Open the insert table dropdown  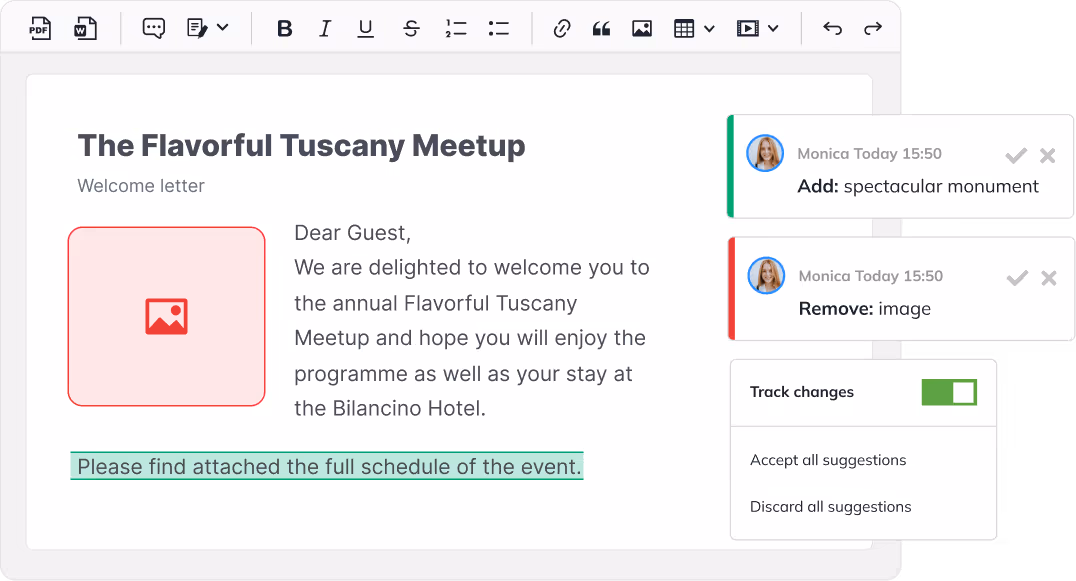click(x=709, y=28)
